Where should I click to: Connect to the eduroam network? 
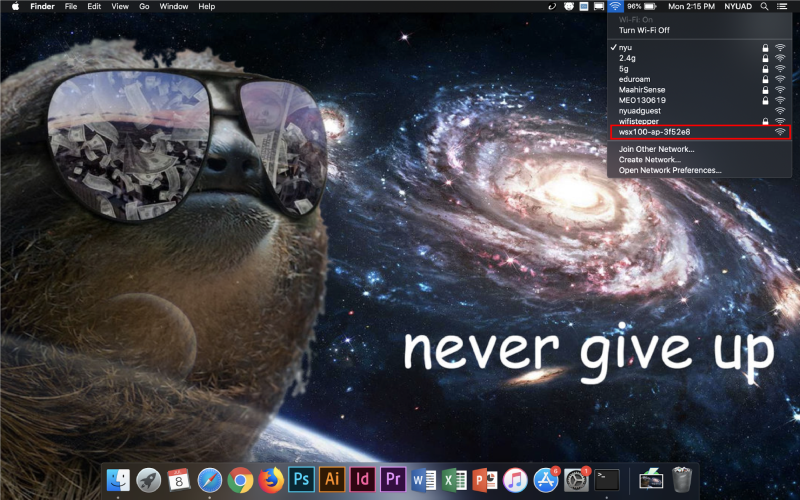click(x=699, y=79)
